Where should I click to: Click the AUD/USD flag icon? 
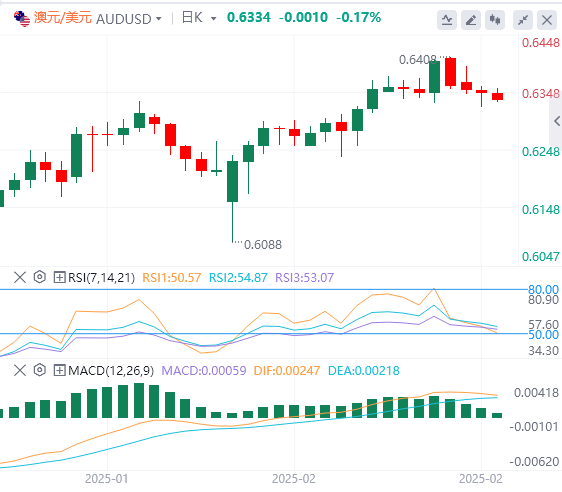22,19
